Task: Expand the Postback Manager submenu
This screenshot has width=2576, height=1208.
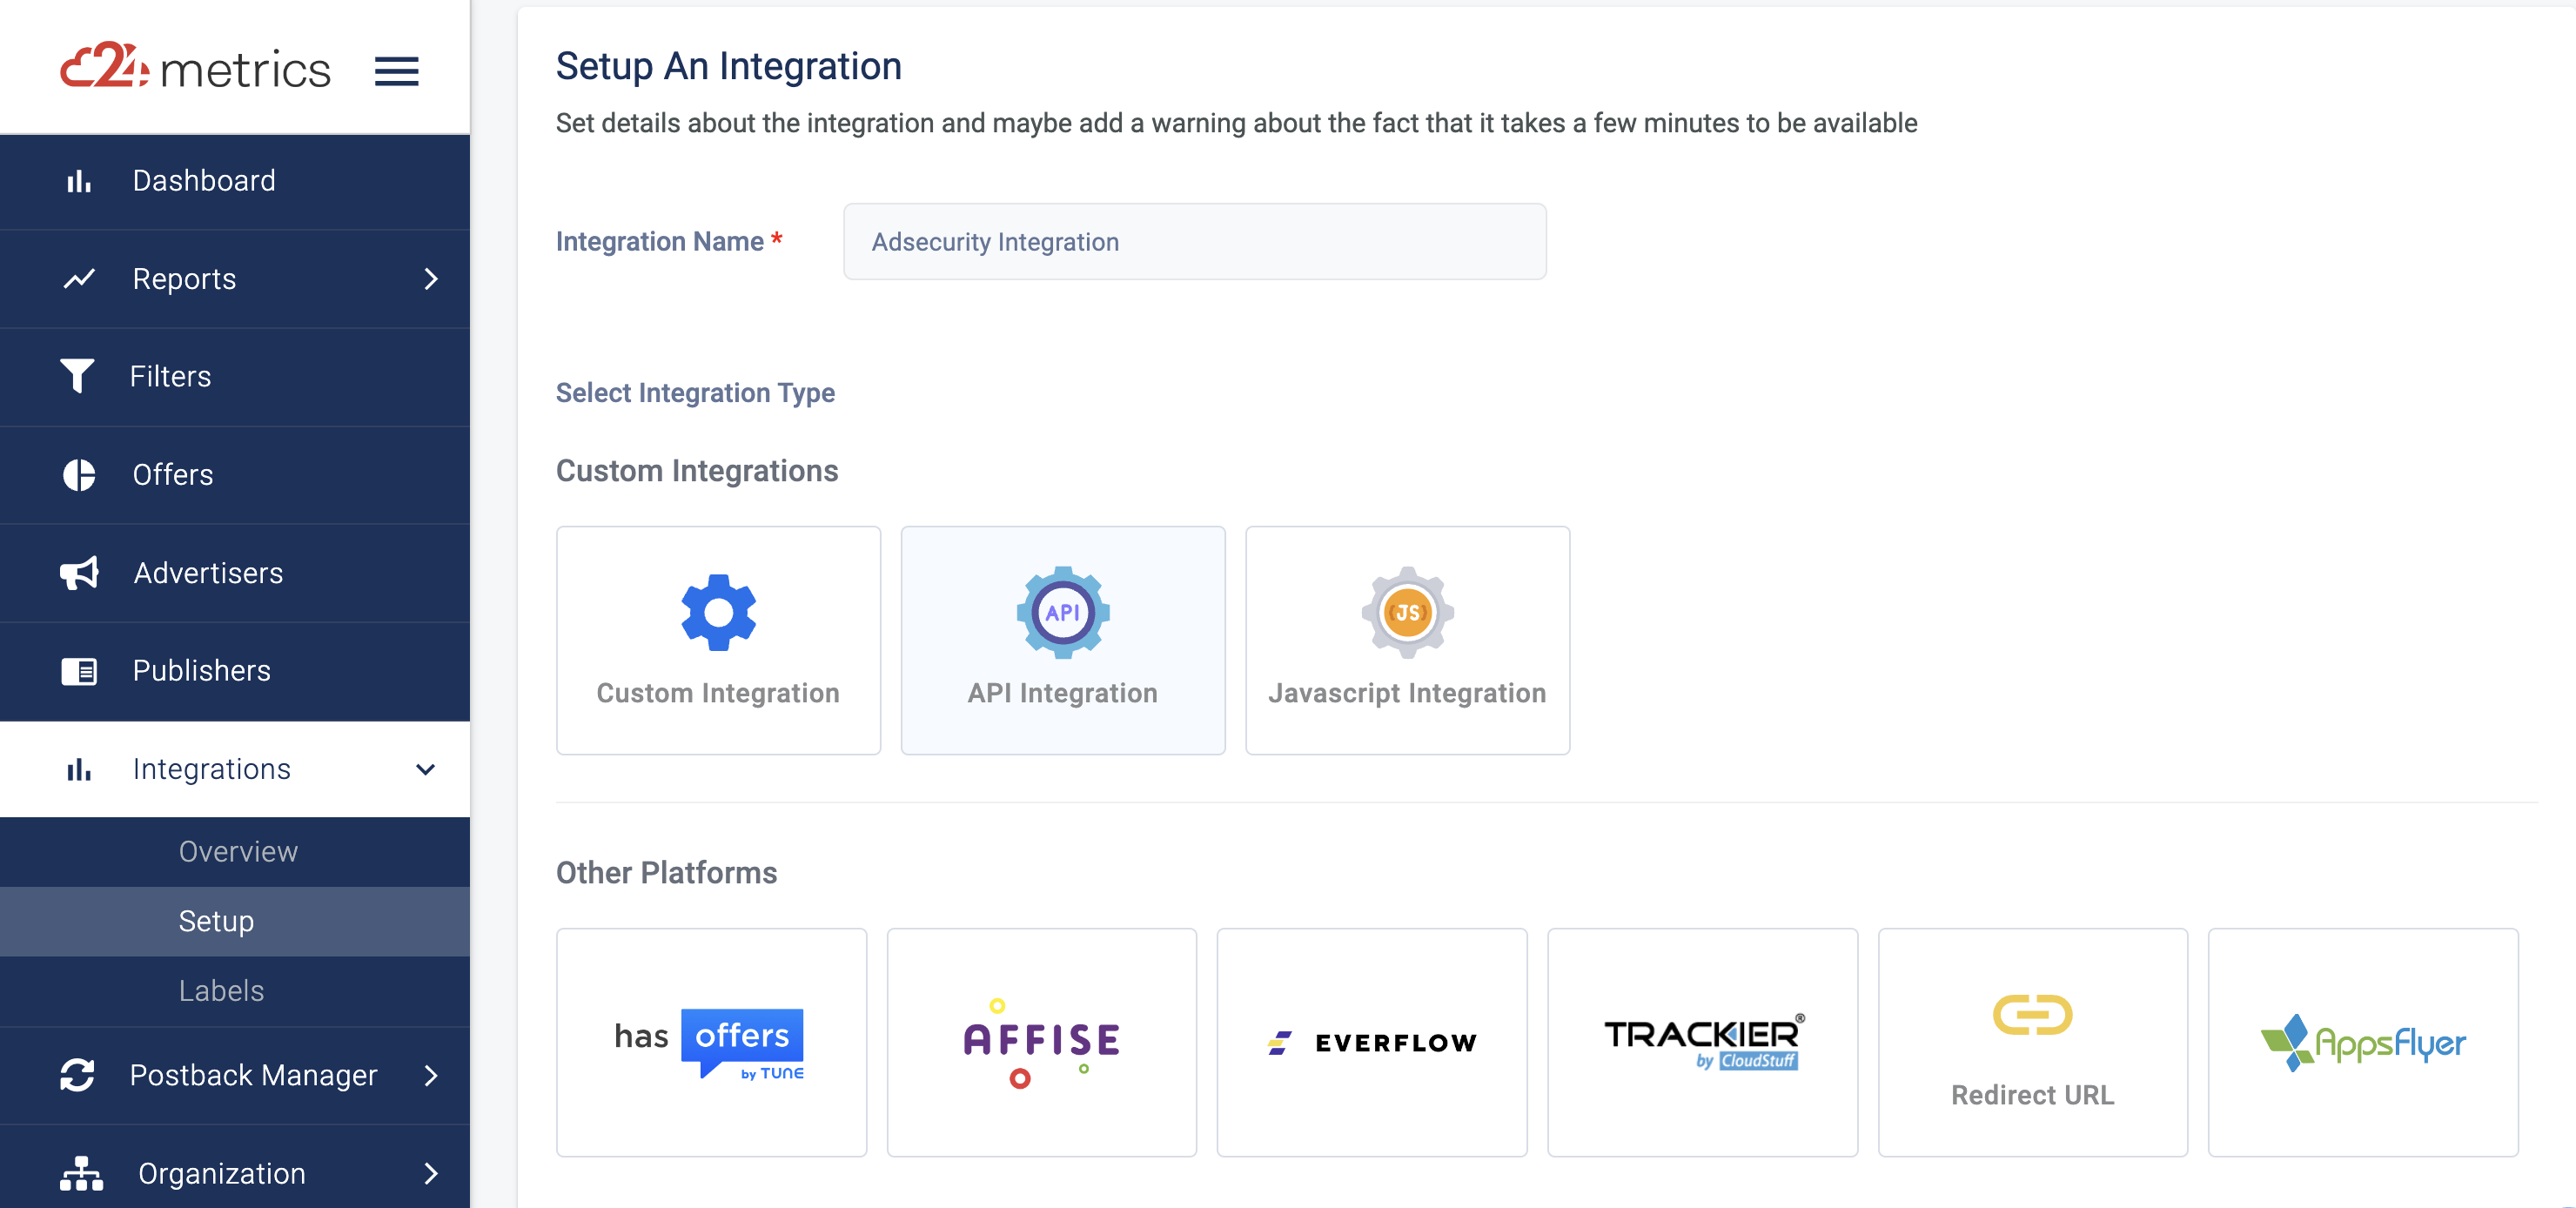Action: pyautogui.click(x=431, y=1077)
